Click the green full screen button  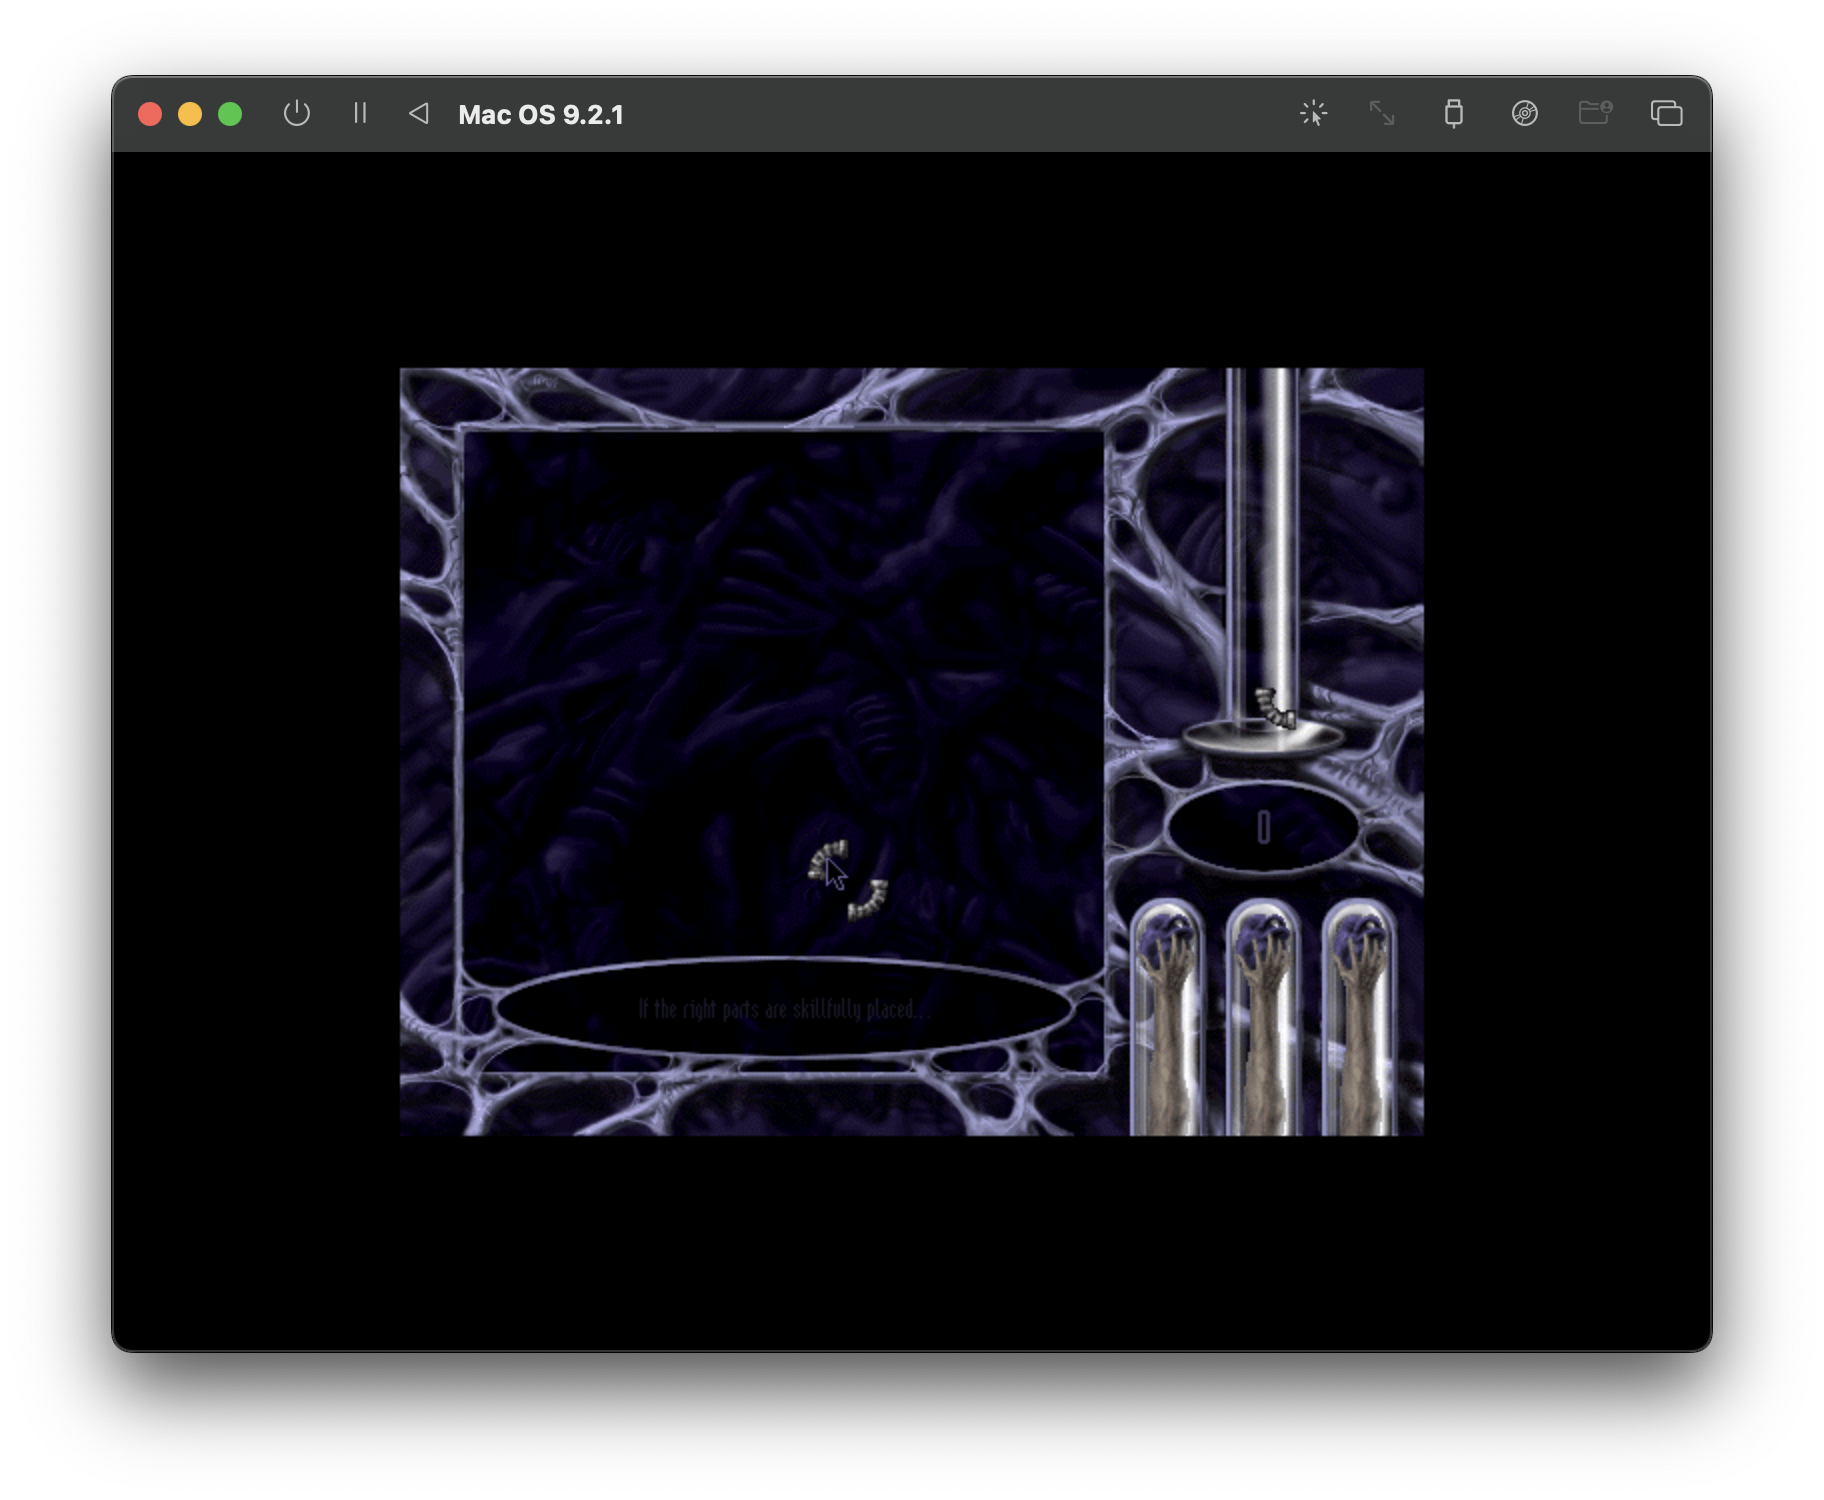point(230,114)
